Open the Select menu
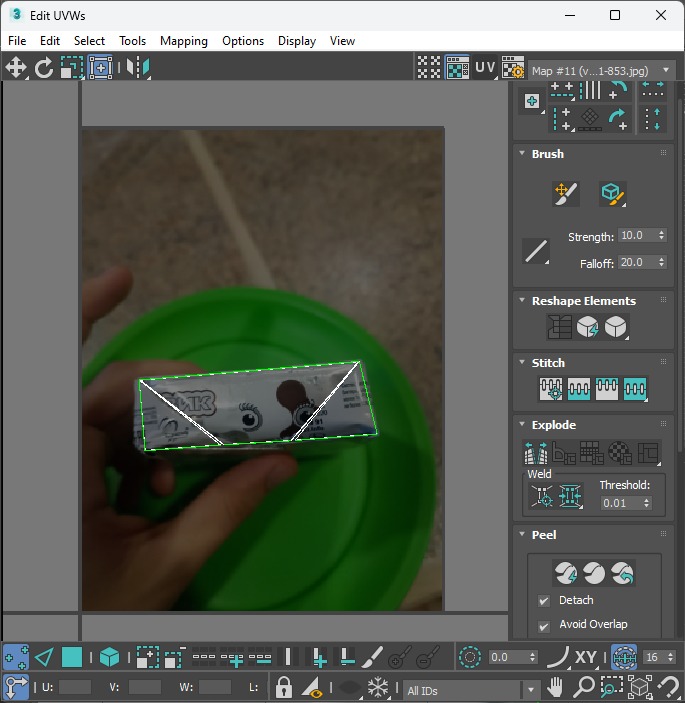 coord(89,41)
